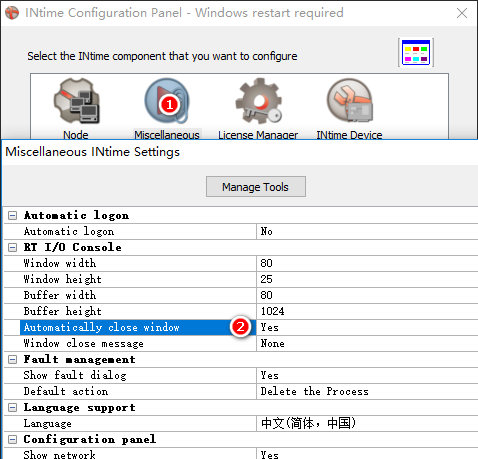Image resolution: width=478 pixels, height=459 pixels.
Task: Click the INtime Device label
Action: [x=349, y=135]
